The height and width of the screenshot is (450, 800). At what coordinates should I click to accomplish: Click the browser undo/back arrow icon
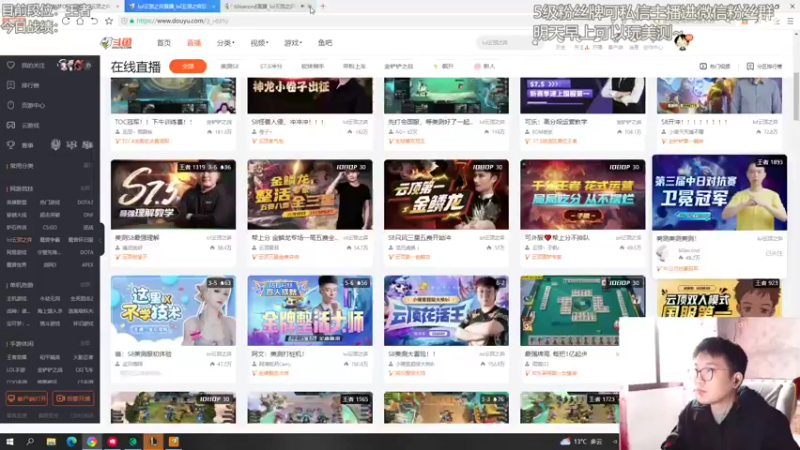point(94,21)
